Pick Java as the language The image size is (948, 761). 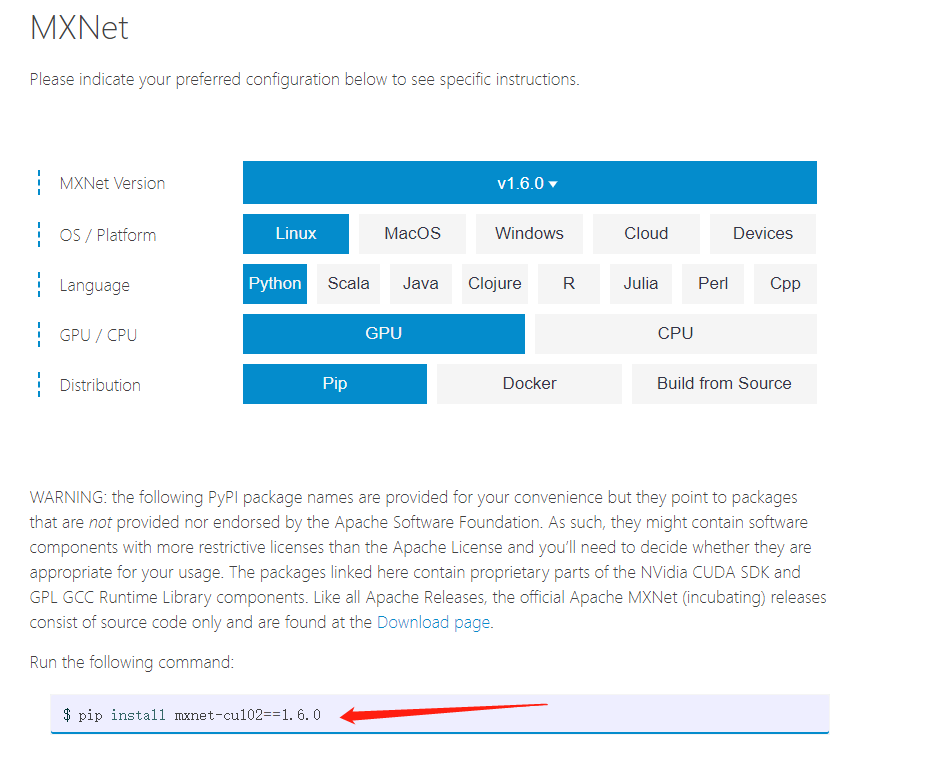(x=421, y=283)
